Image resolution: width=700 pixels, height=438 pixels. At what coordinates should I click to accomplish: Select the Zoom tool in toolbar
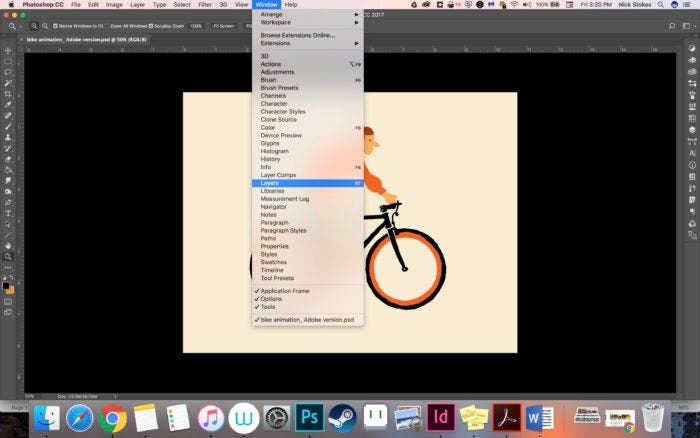(8, 257)
